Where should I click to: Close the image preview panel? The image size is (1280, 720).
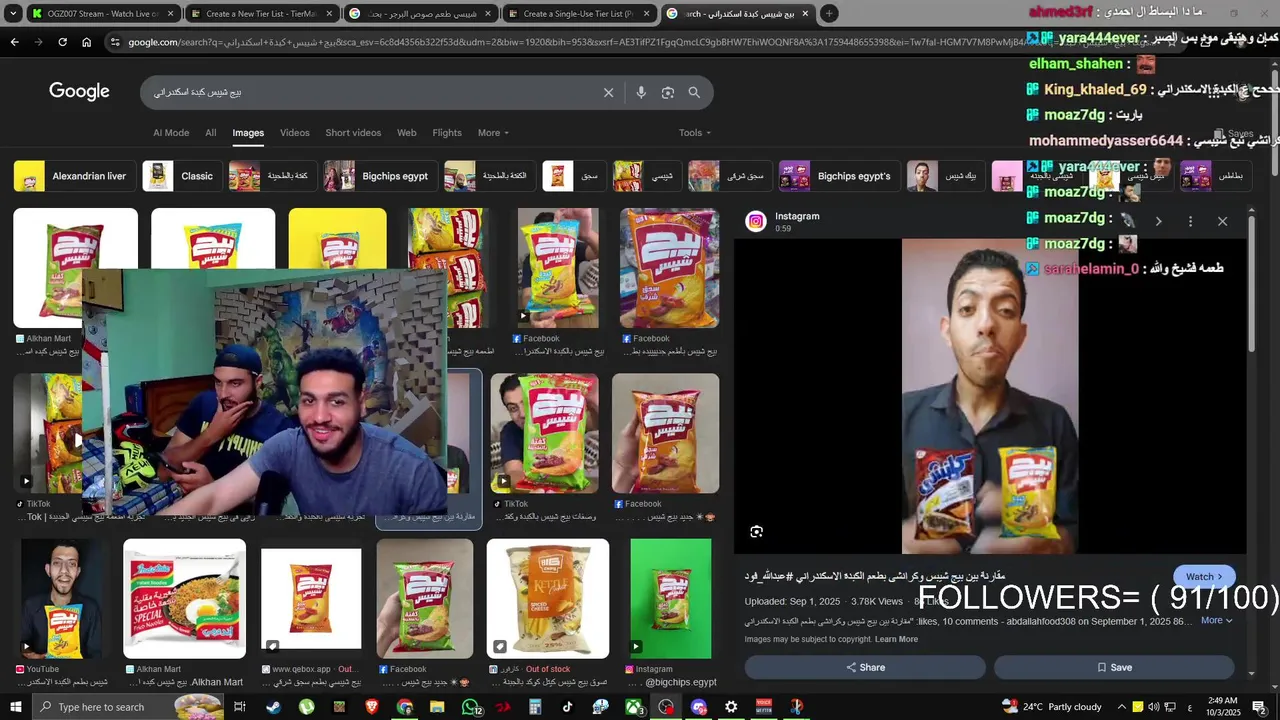click(1222, 221)
